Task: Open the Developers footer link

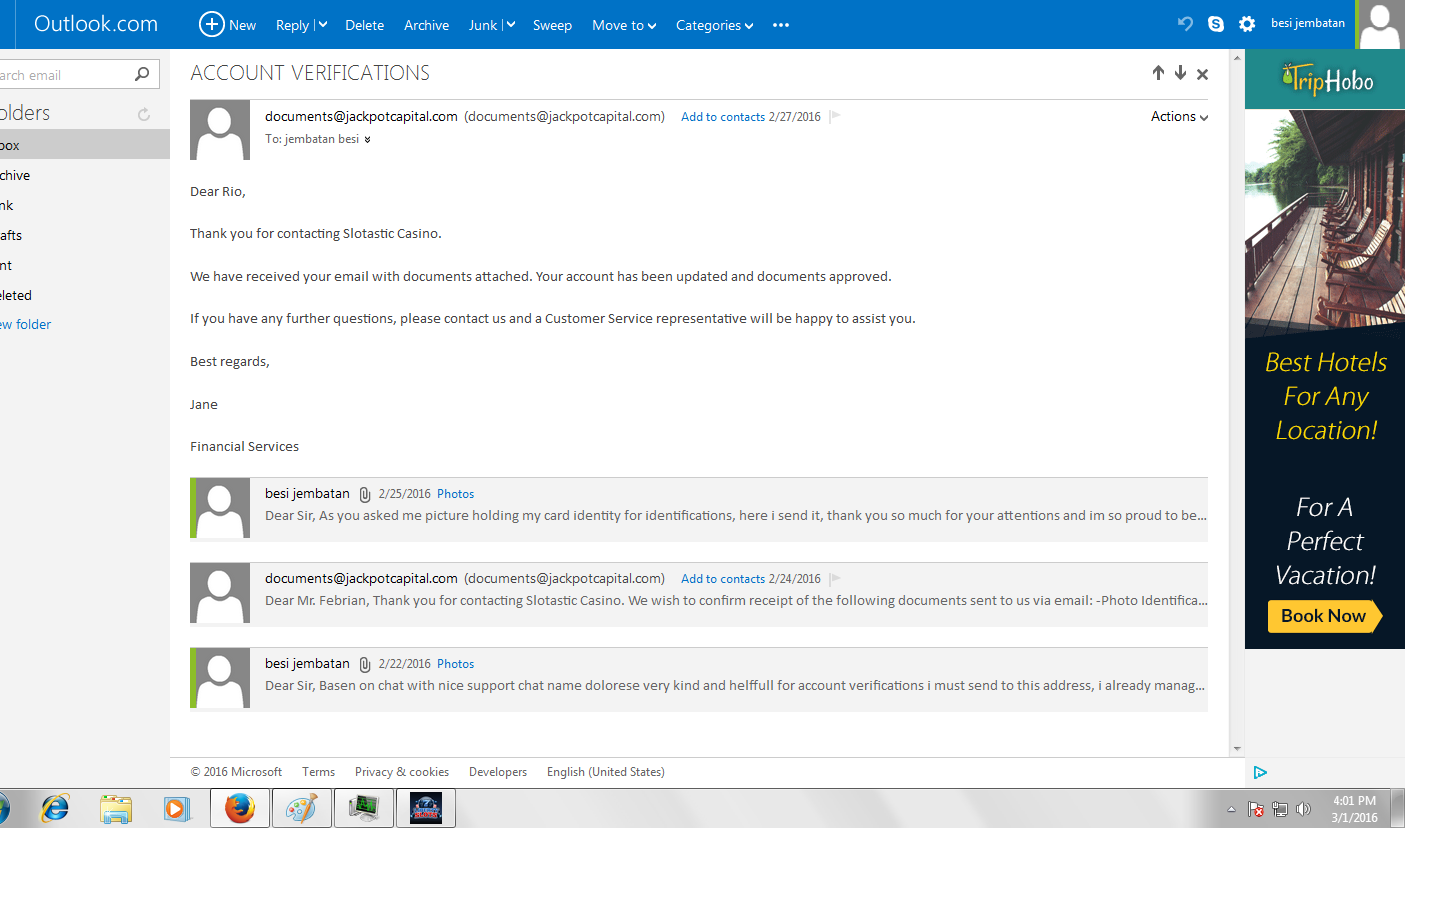Action: click(498, 772)
